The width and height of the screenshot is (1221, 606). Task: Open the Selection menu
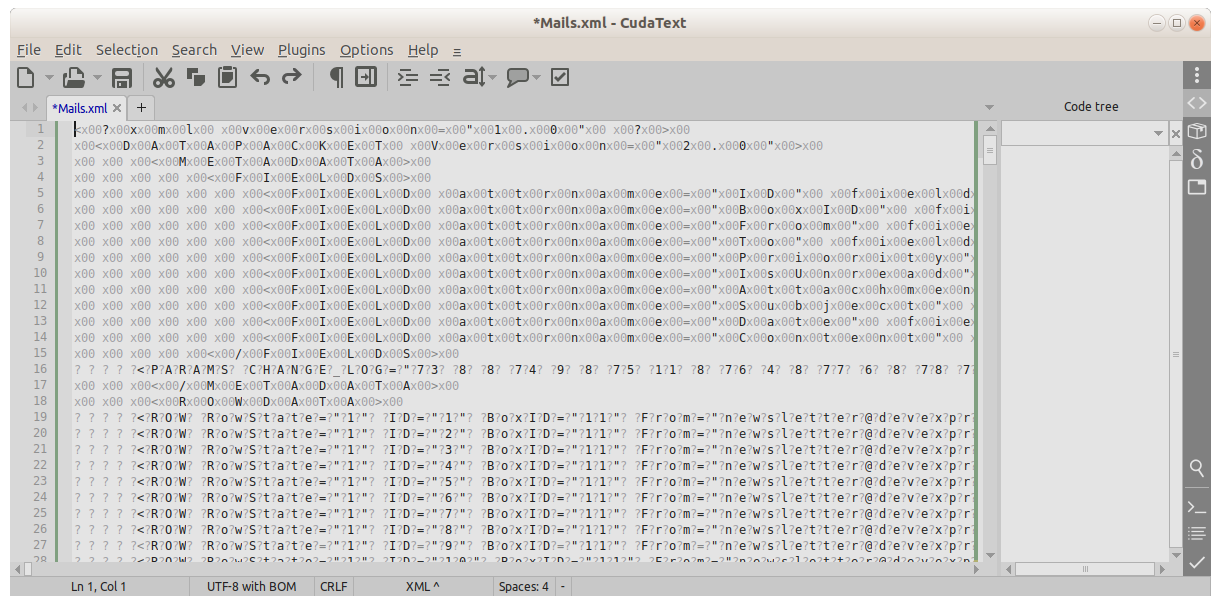pos(127,50)
